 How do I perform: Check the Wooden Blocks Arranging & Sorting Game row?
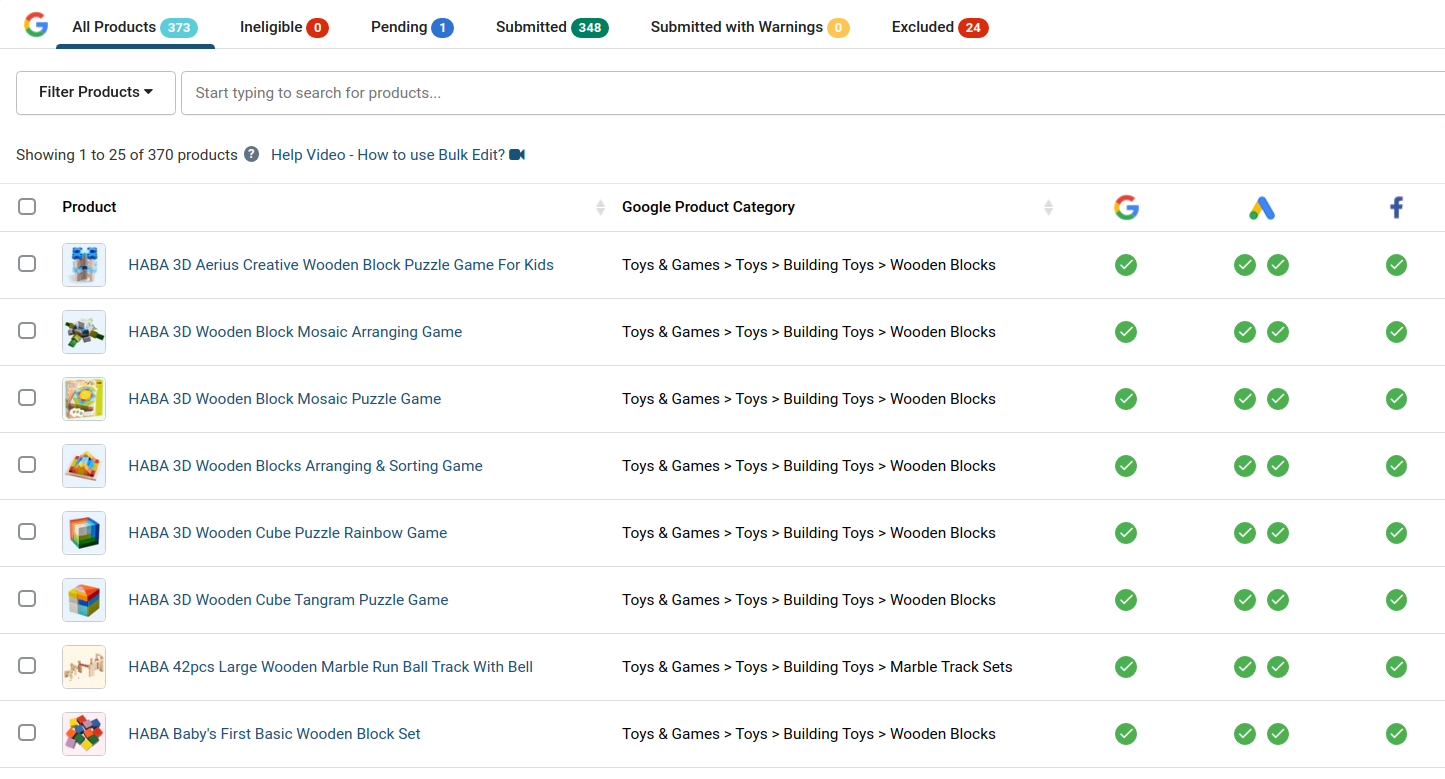27,464
